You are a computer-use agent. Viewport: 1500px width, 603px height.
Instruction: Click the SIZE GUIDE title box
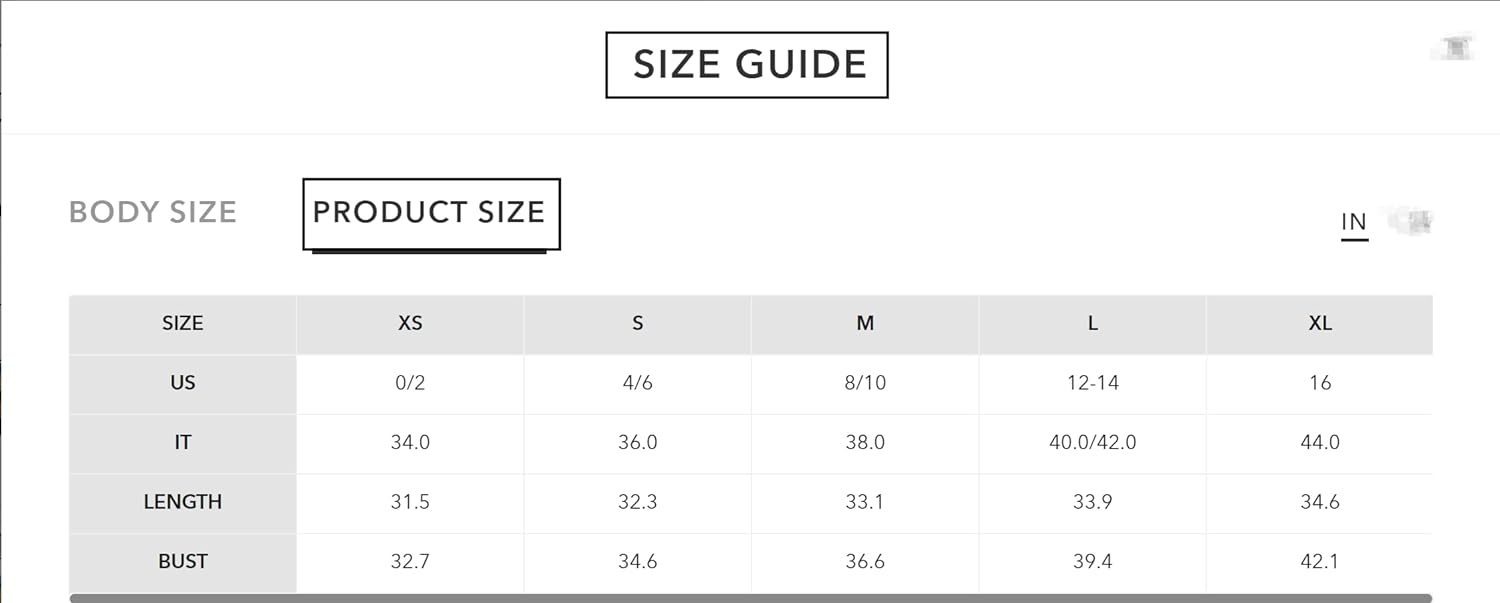(747, 65)
